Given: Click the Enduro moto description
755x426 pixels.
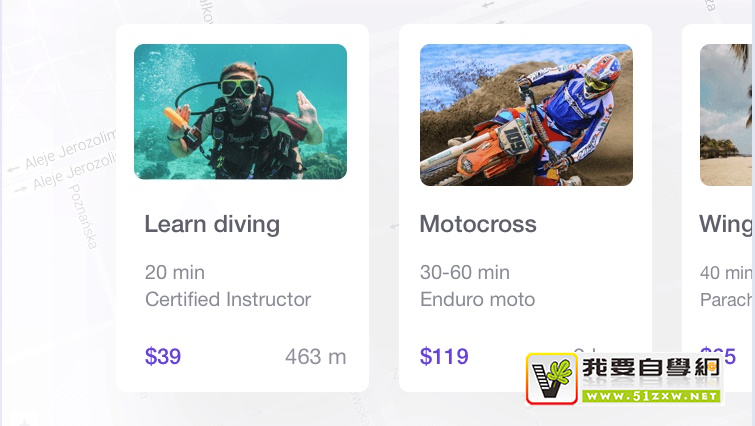Looking at the screenshot, I should tap(477, 299).
